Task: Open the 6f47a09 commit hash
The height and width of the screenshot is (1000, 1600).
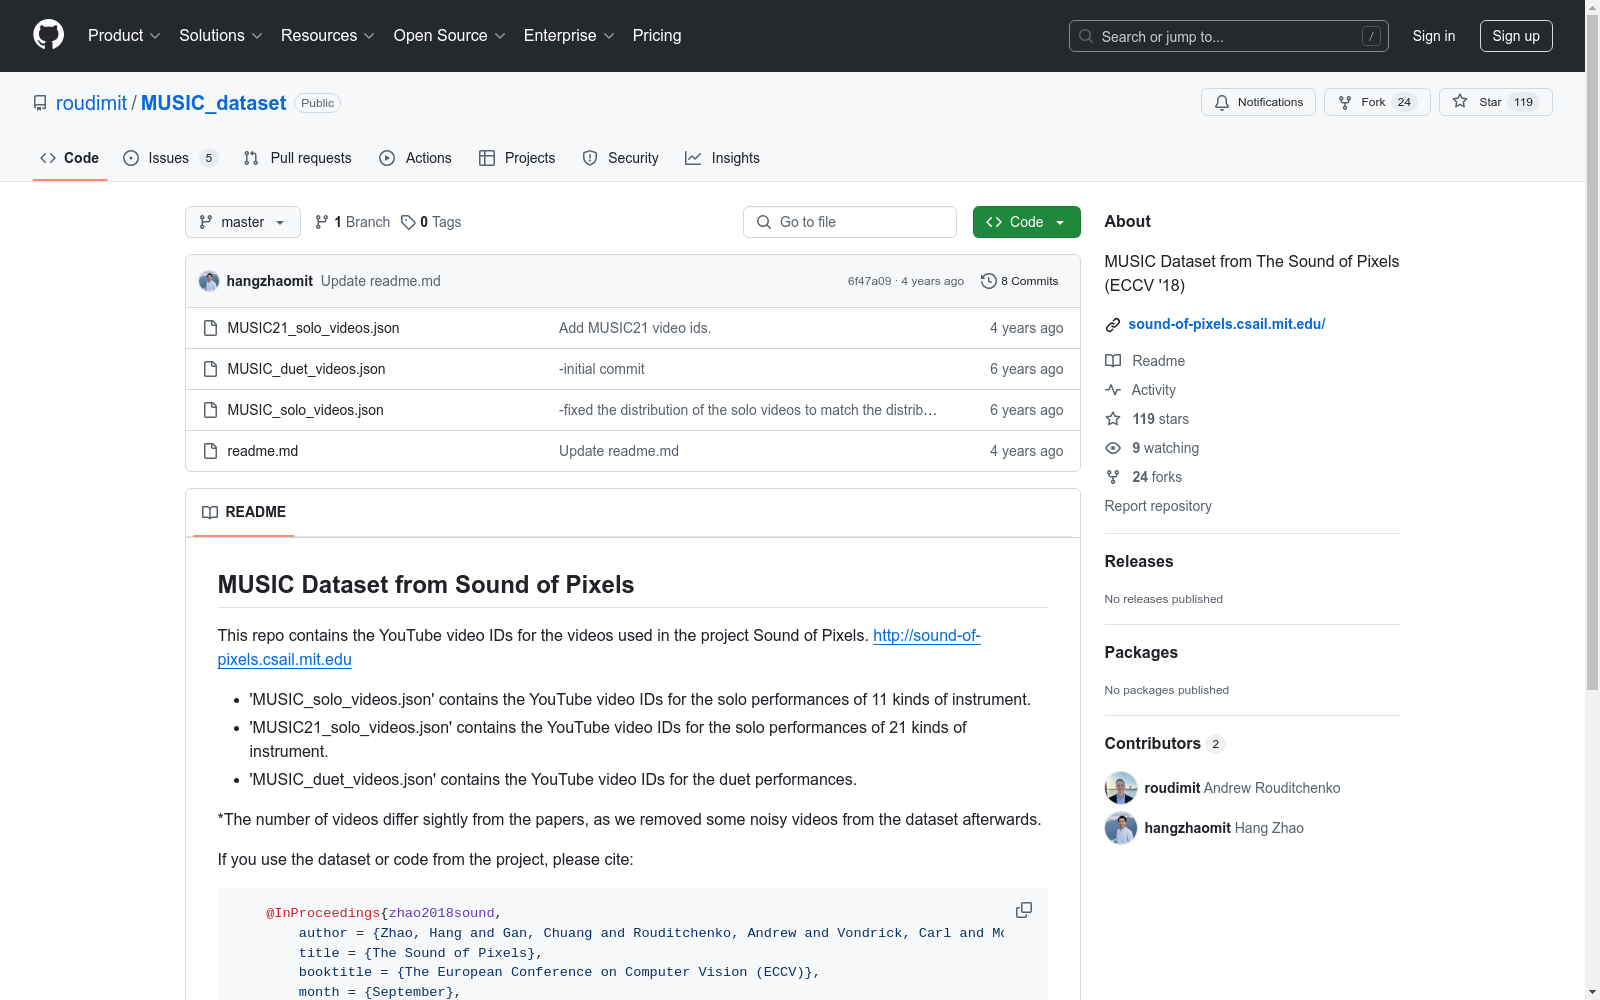Action: (x=869, y=281)
